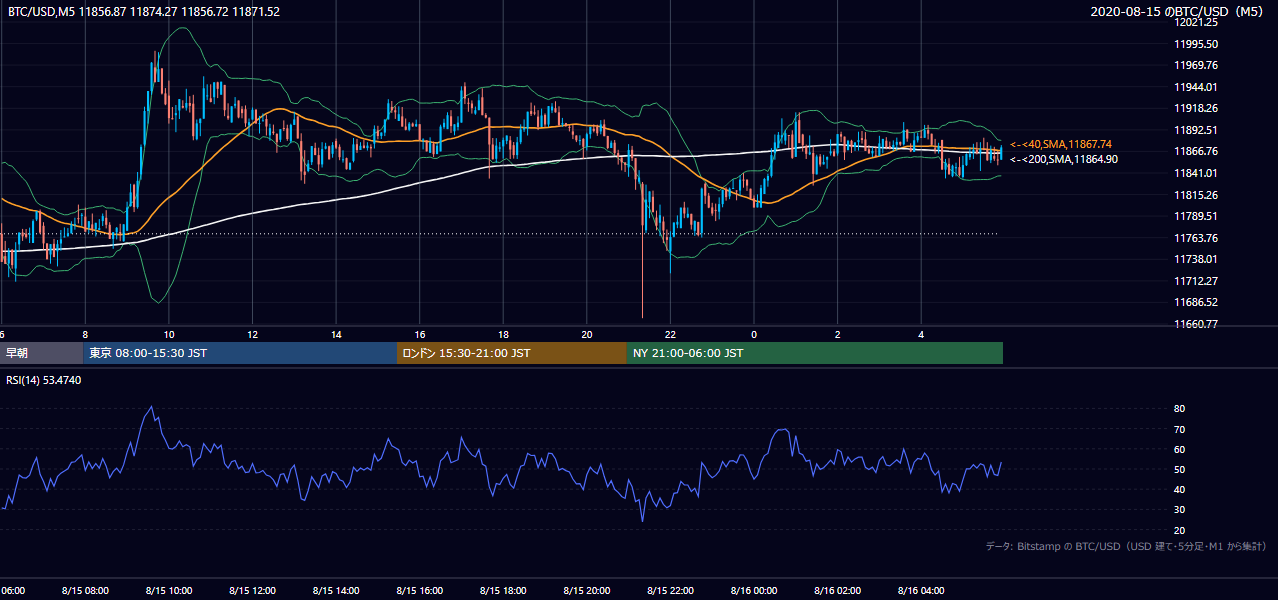This screenshot has width=1278, height=600.
Task: Click price axis label 11918.26
Action: [1197, 108]
